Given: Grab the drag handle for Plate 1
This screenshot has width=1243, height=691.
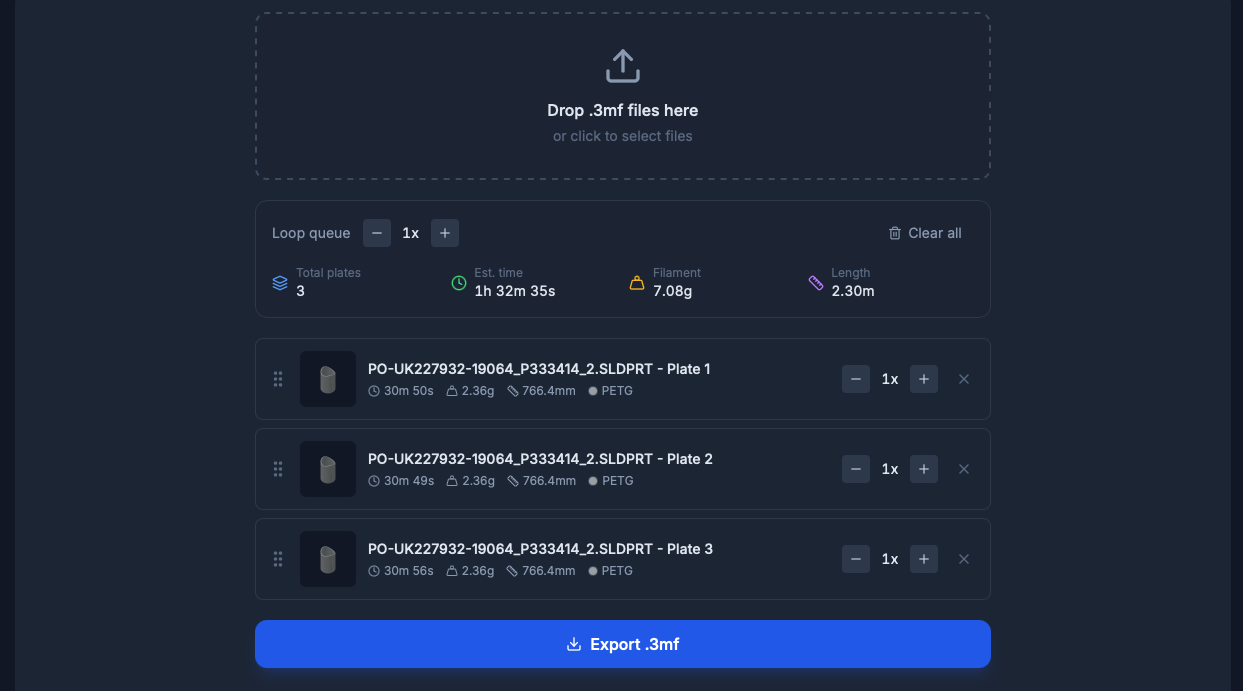Looking at the screenshot, I should [x=278, y=379].
